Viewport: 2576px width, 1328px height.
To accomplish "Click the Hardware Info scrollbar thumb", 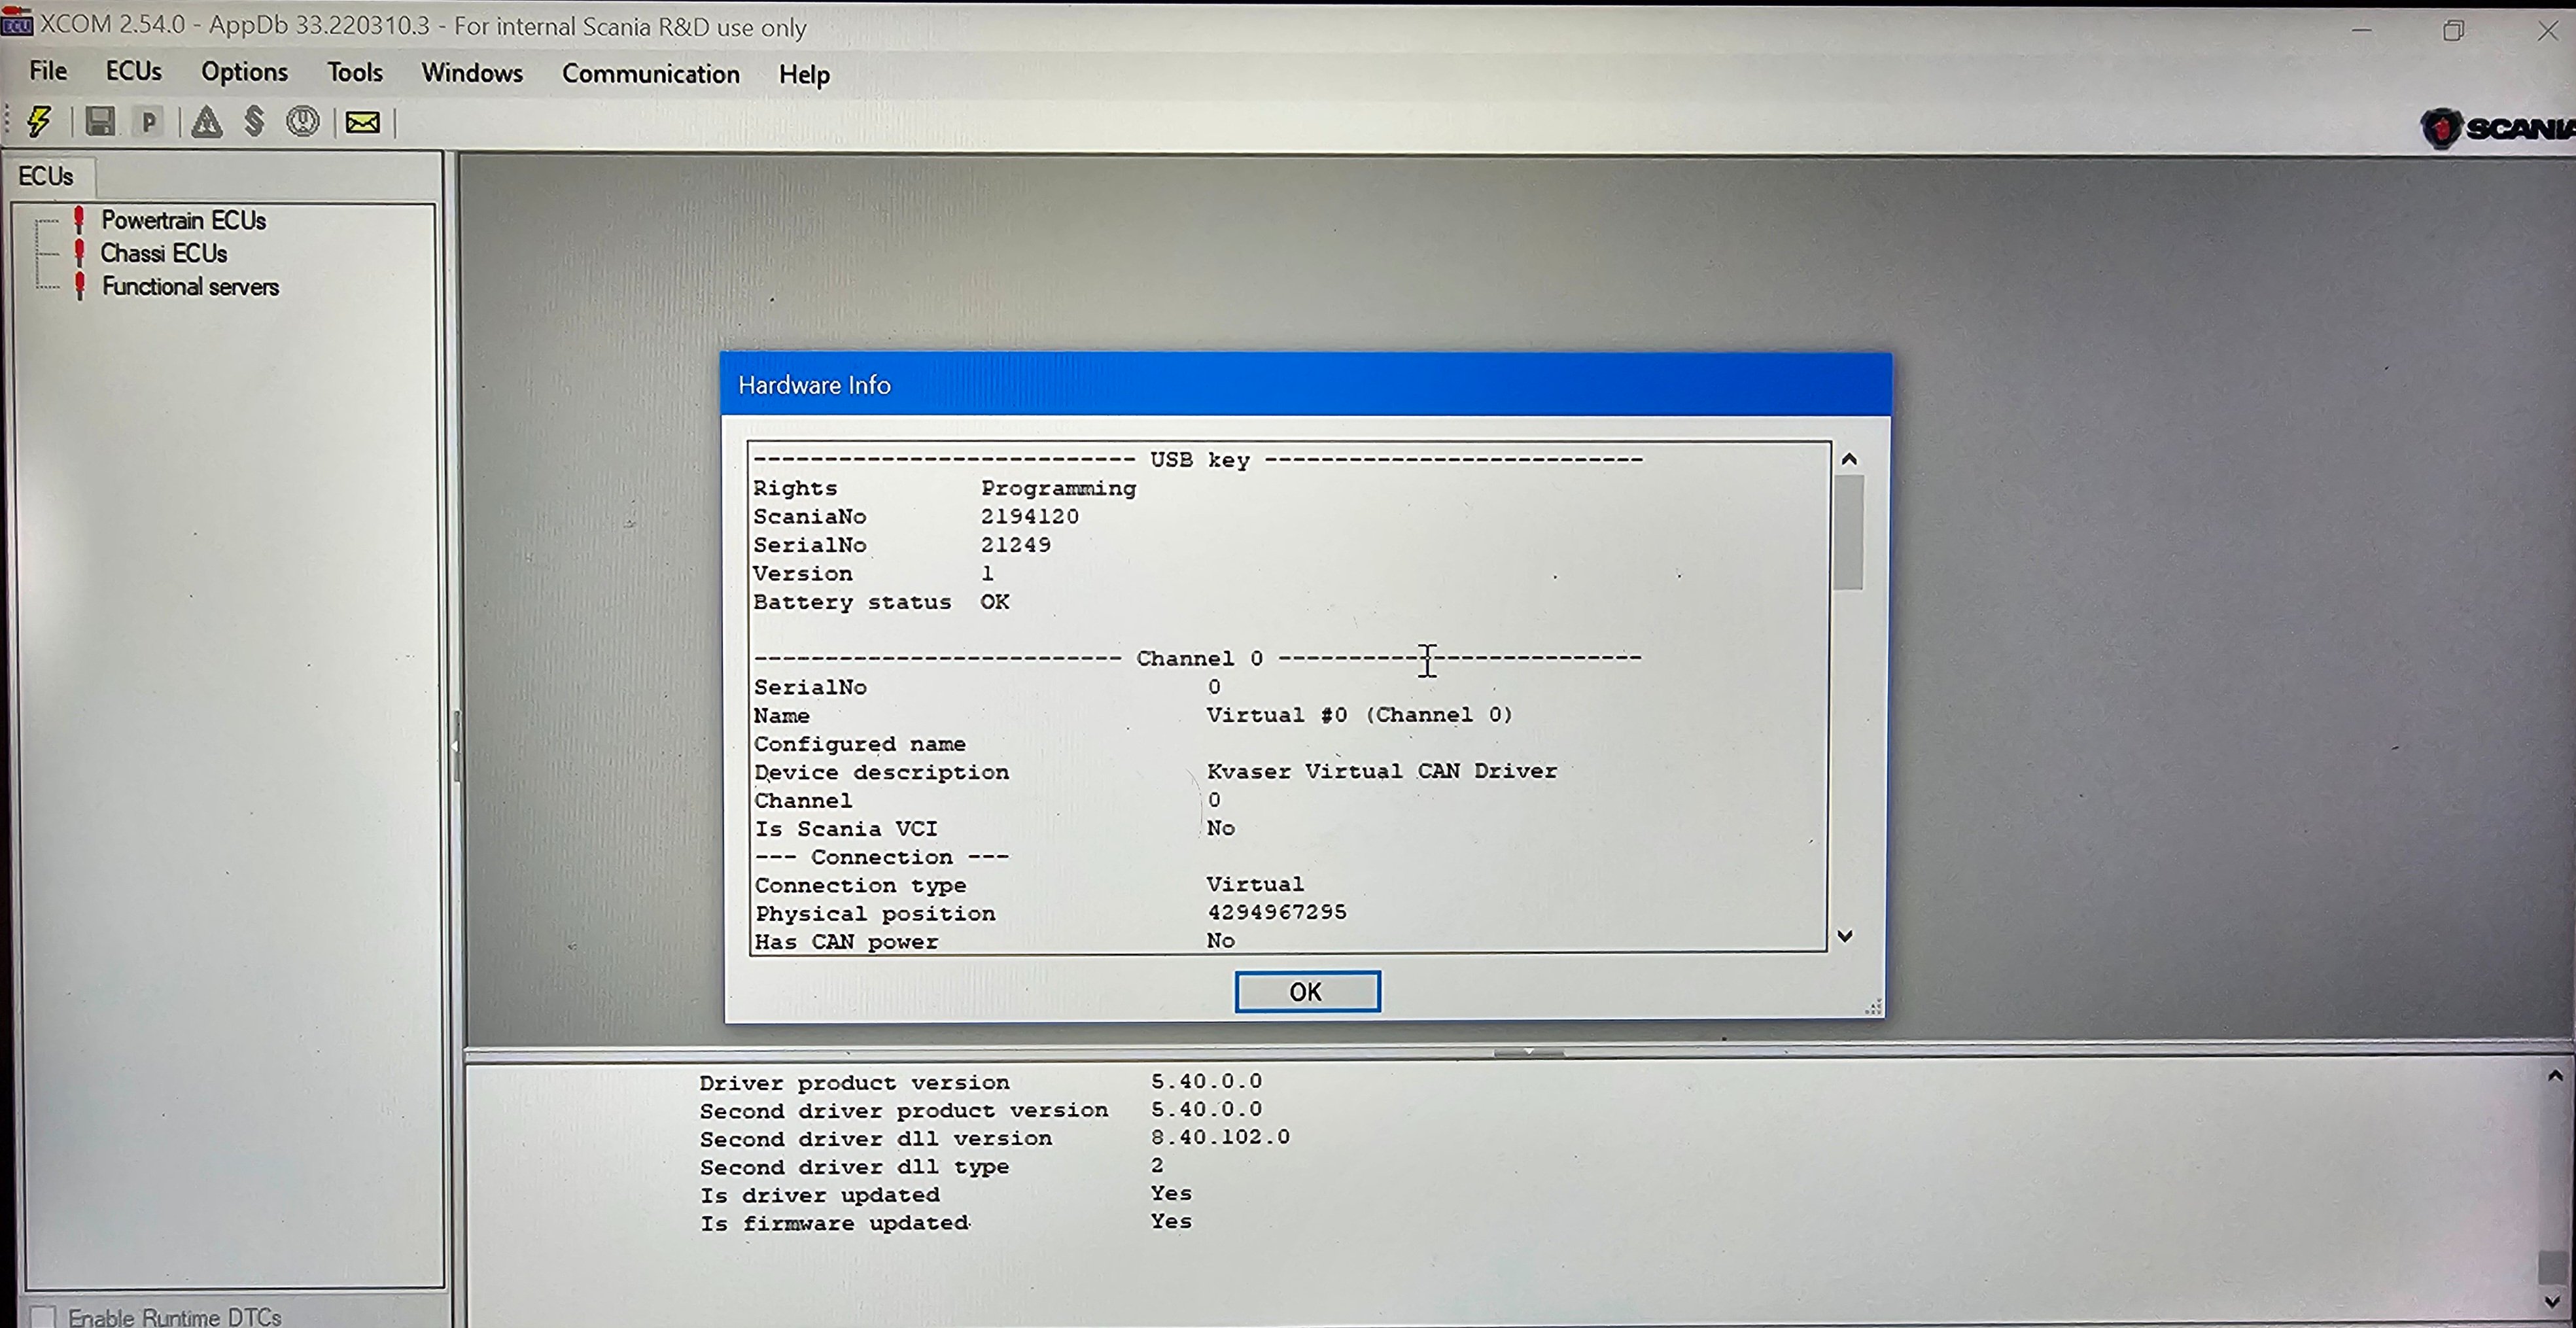I will [x=1849, y=532].
